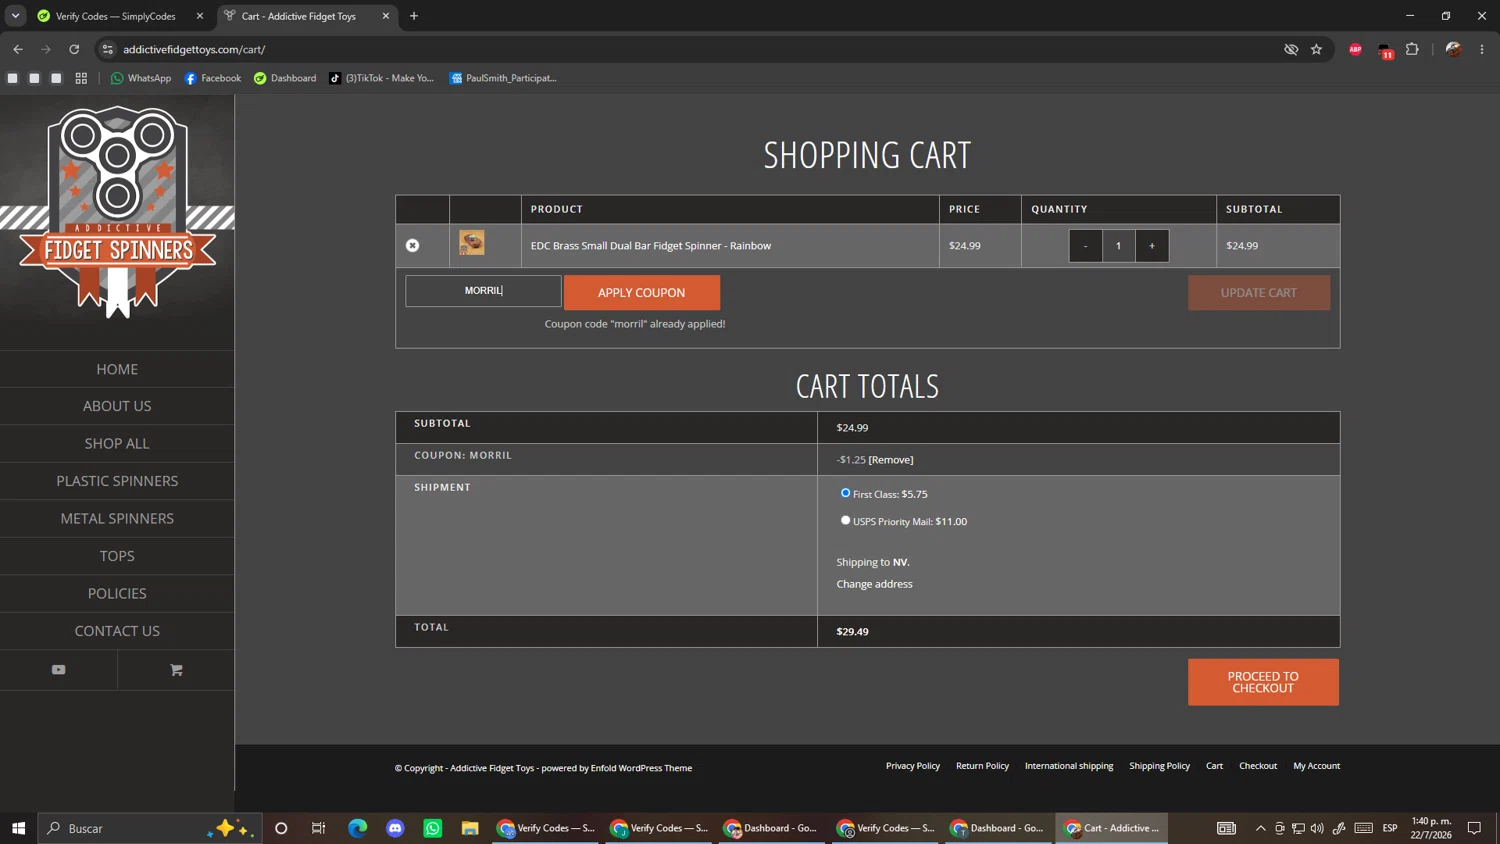Click the Change address link
The image size is (1500, 844).
point(874,584)
